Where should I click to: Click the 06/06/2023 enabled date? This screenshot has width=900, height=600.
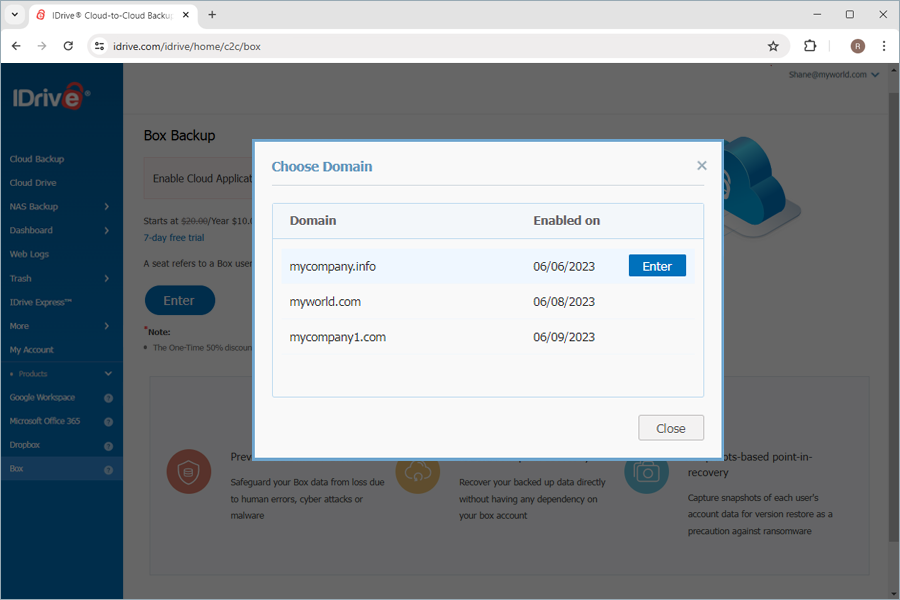[x=564, y=266]
